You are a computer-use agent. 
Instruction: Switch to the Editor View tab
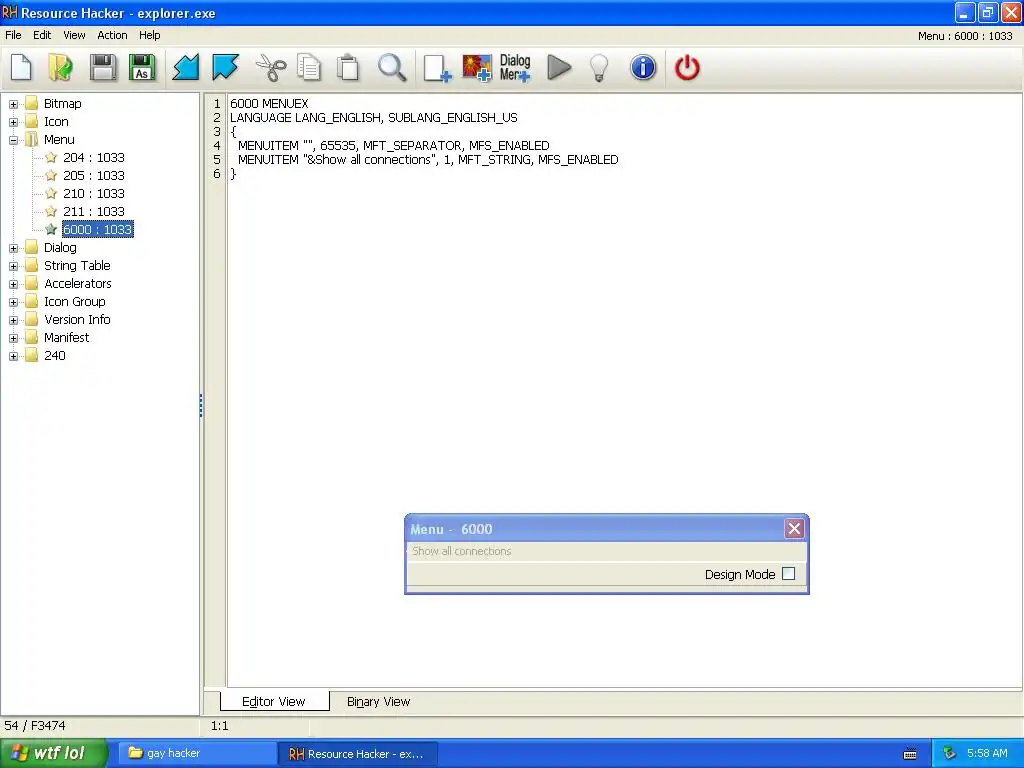tap(274, 701)
